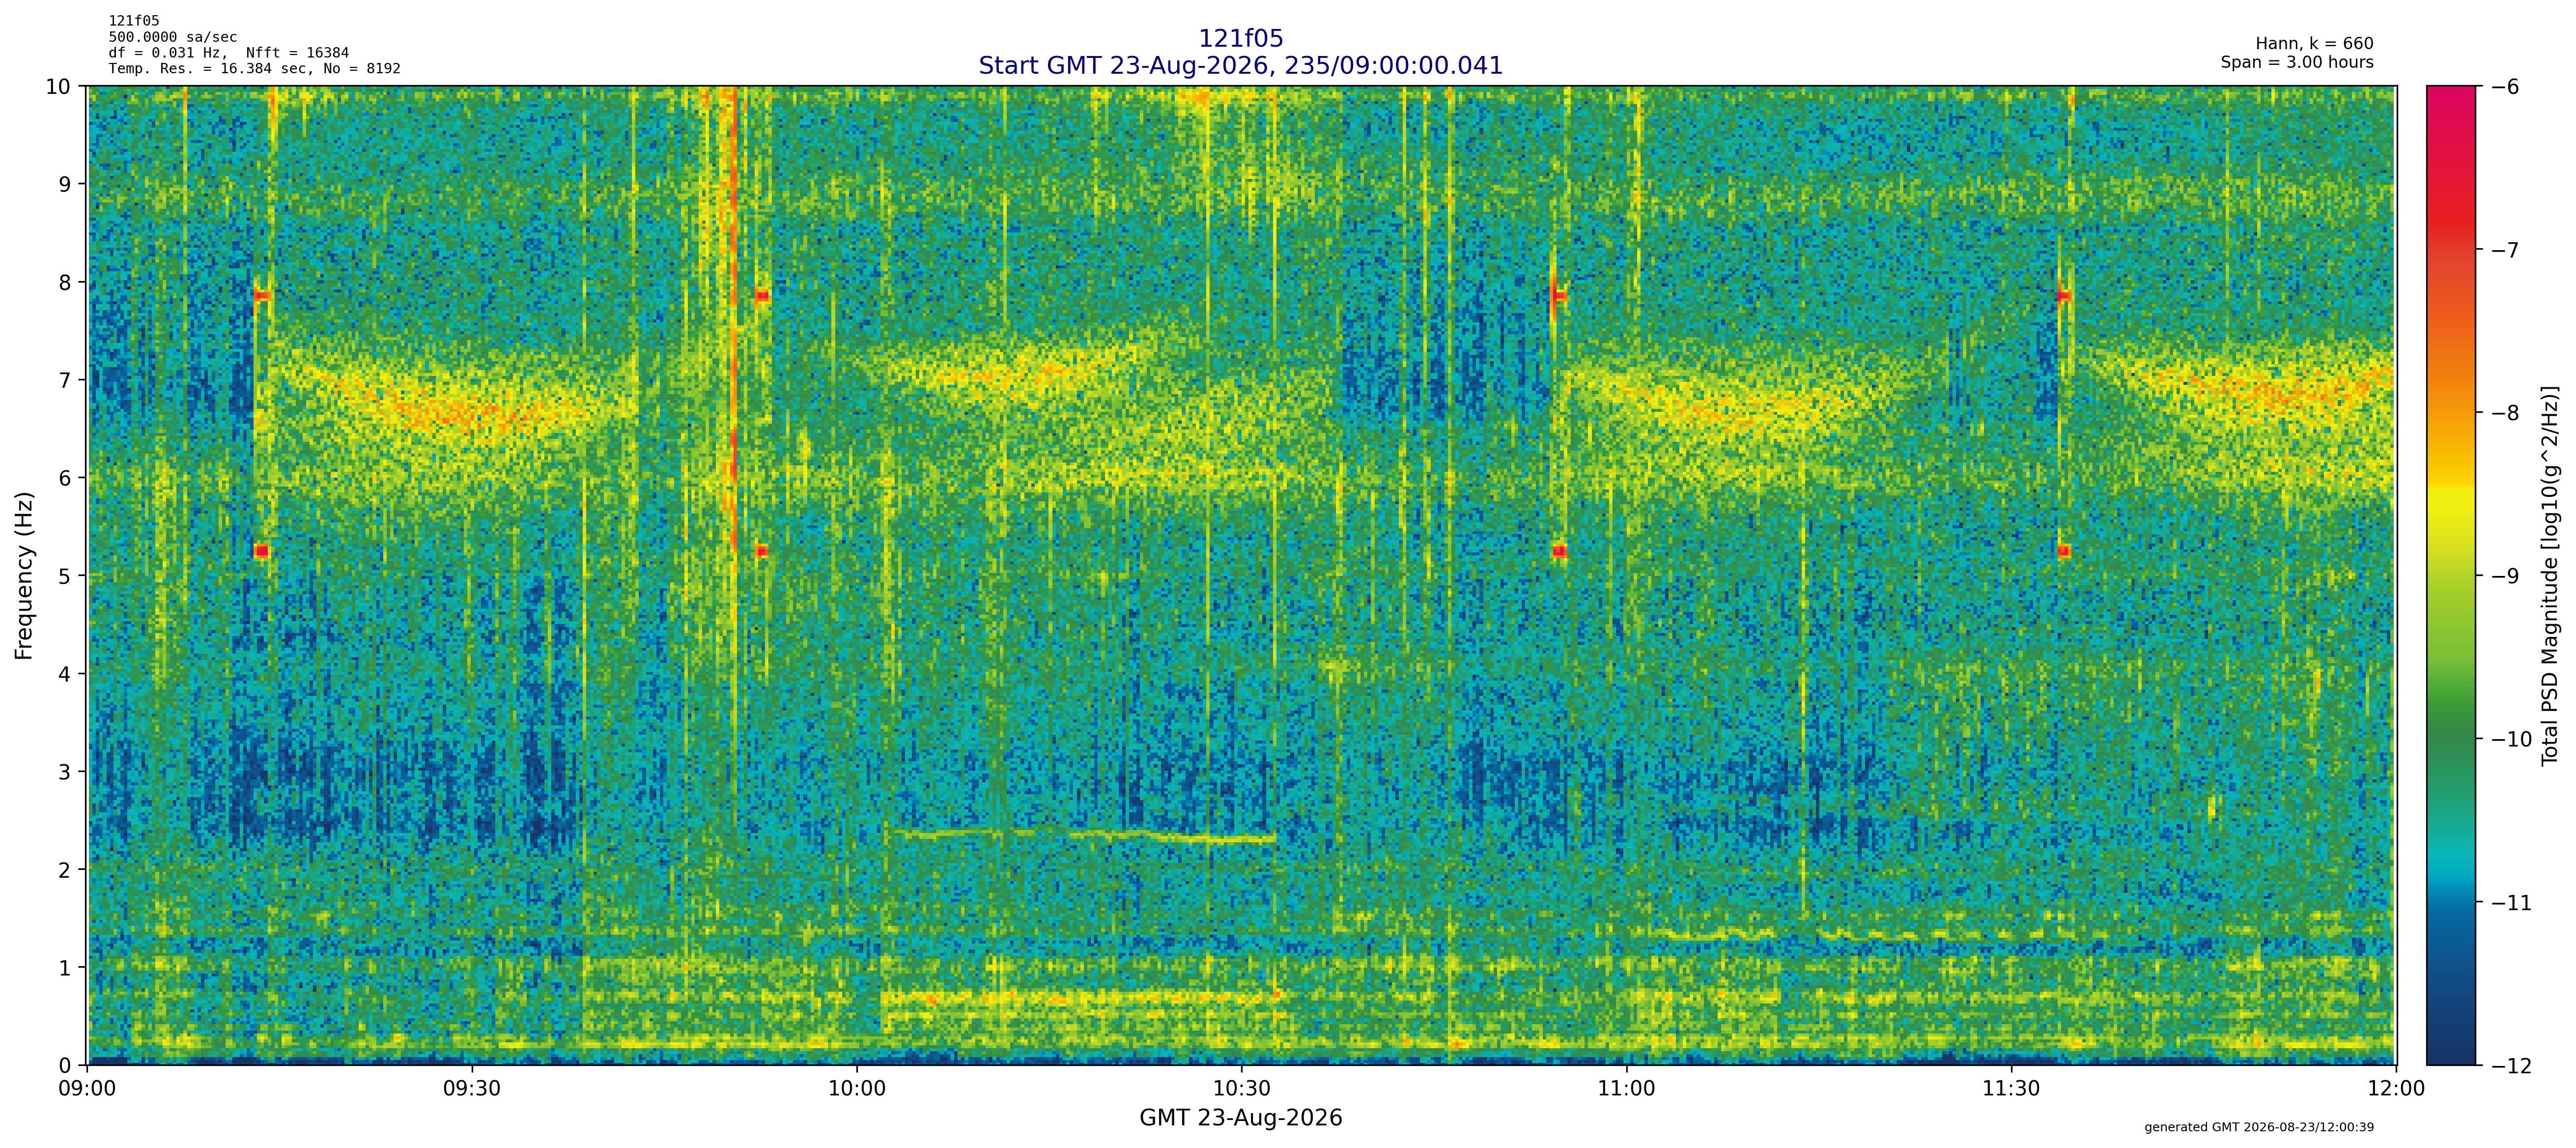The height and width of the screenshot is (1148, 2576).
Task: Click the frequency axis tick label "8"
Action: [x=65, y=282]
